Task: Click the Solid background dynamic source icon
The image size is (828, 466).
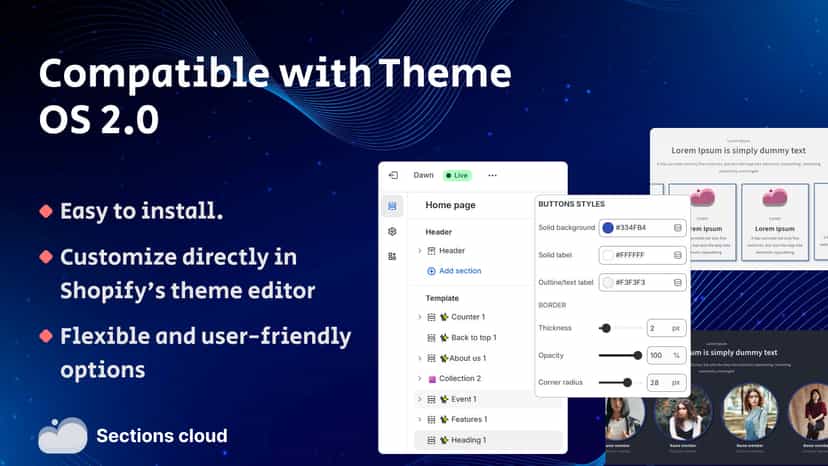Action: click(x=678, y=228)
